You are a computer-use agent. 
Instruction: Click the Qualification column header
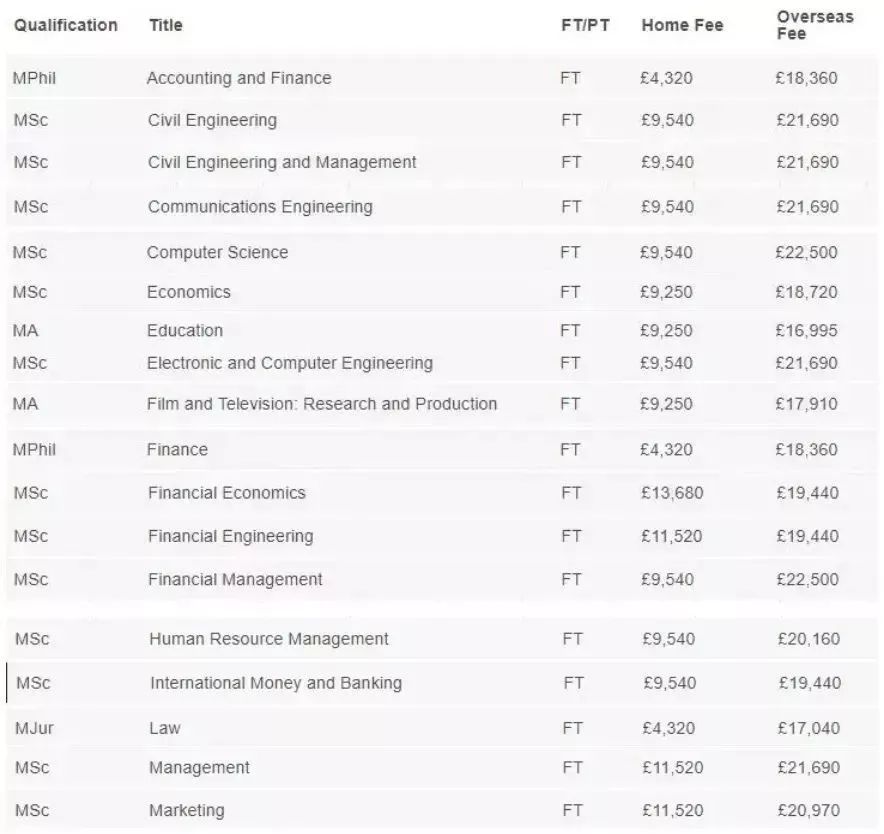click(x=65, y=25)
